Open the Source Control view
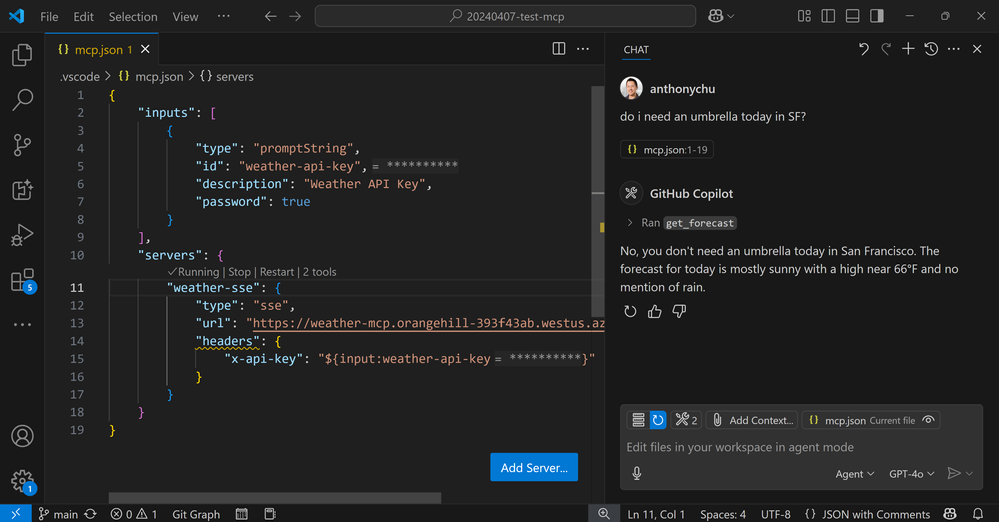Image resolution: width=999 pixels, height=522 pixels. click(x=22, y=145)
